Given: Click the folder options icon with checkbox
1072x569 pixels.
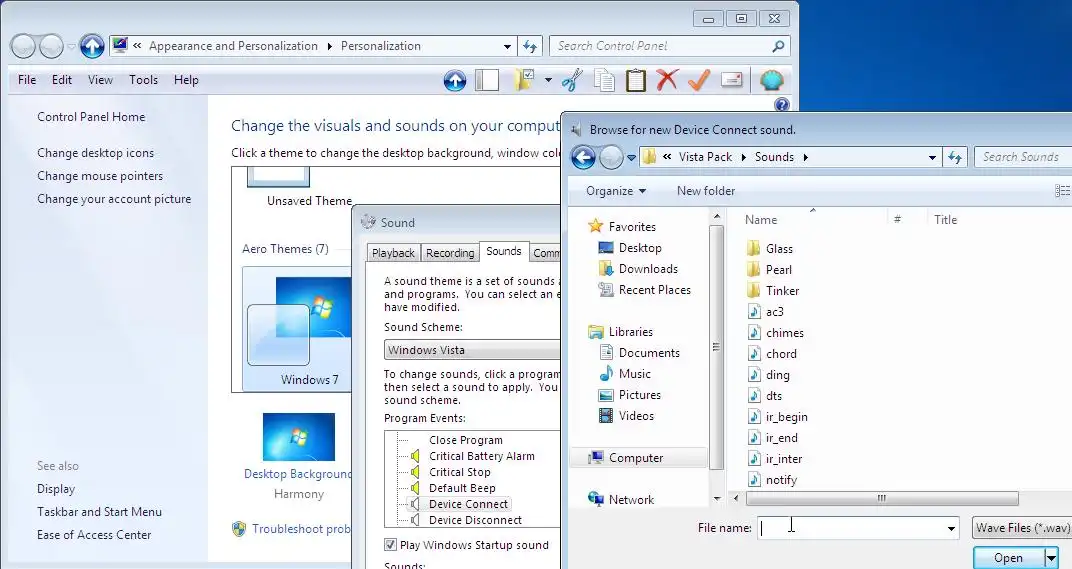Looking at the screenshot, I should pyautogui.click(x=524, y=80).
